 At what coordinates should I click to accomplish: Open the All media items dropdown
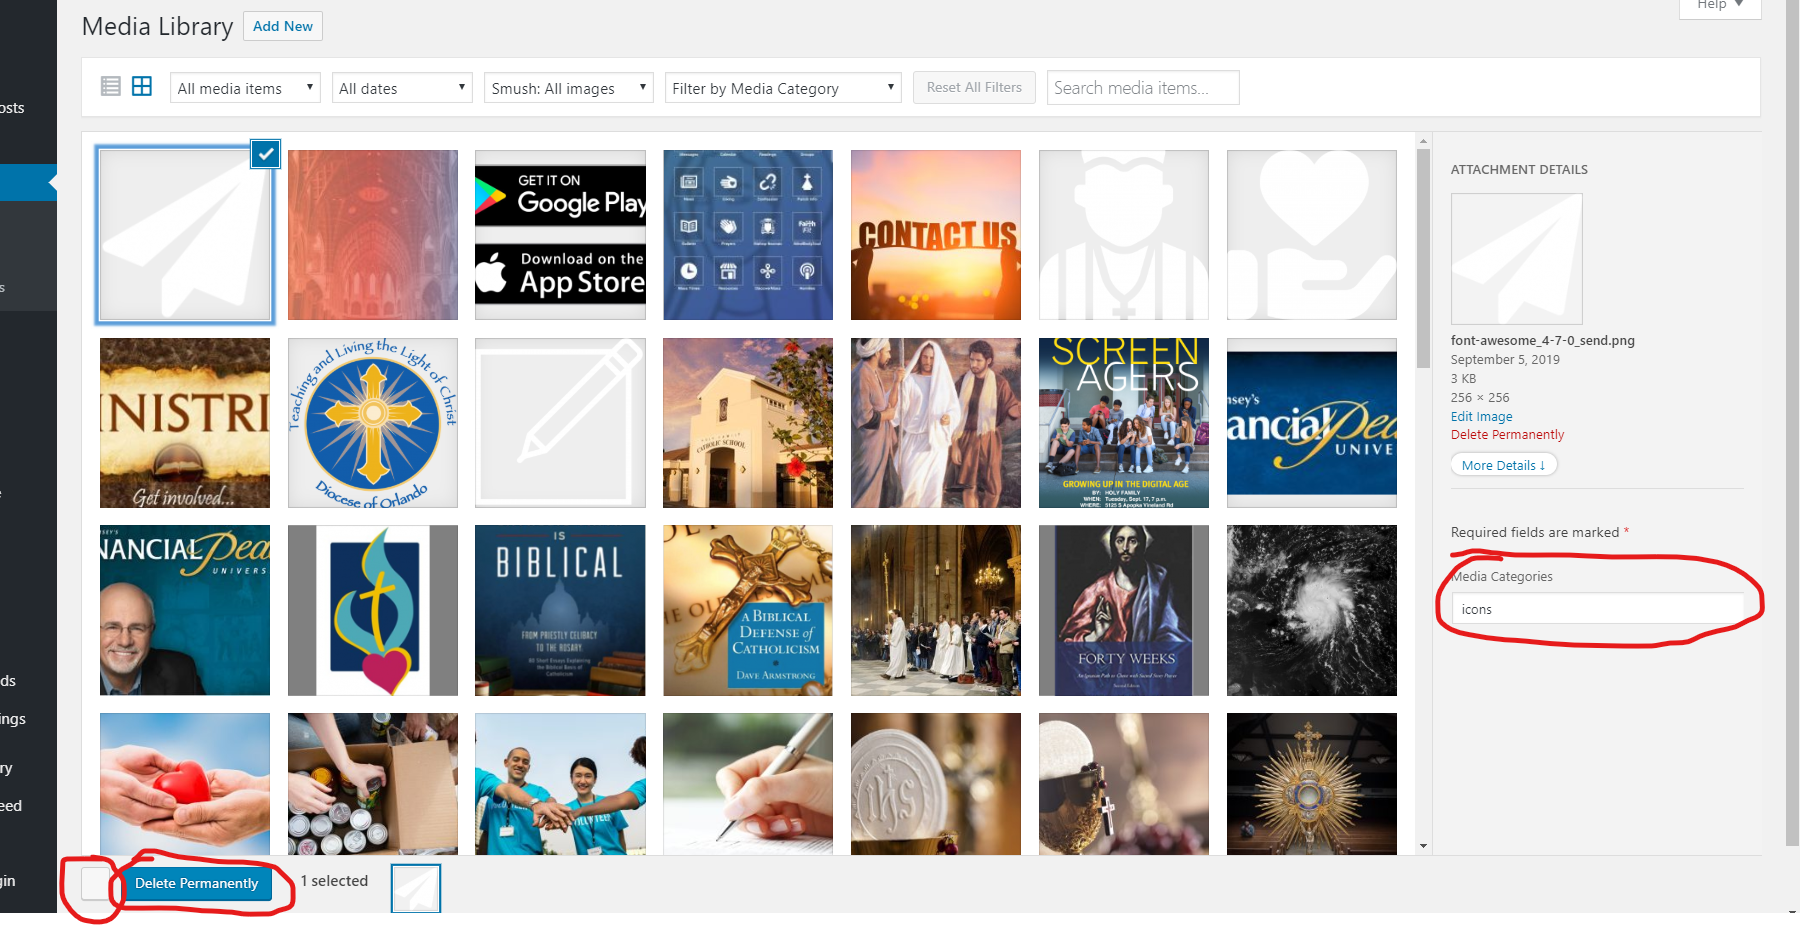click(245, 88)
